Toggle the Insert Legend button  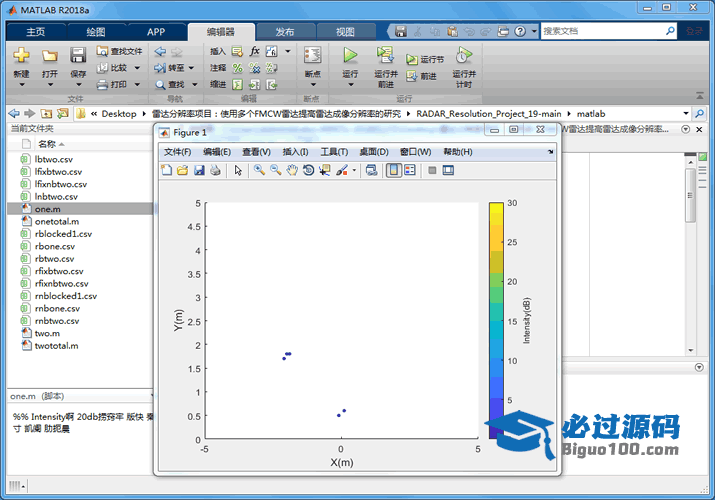[x=410, y=170]
